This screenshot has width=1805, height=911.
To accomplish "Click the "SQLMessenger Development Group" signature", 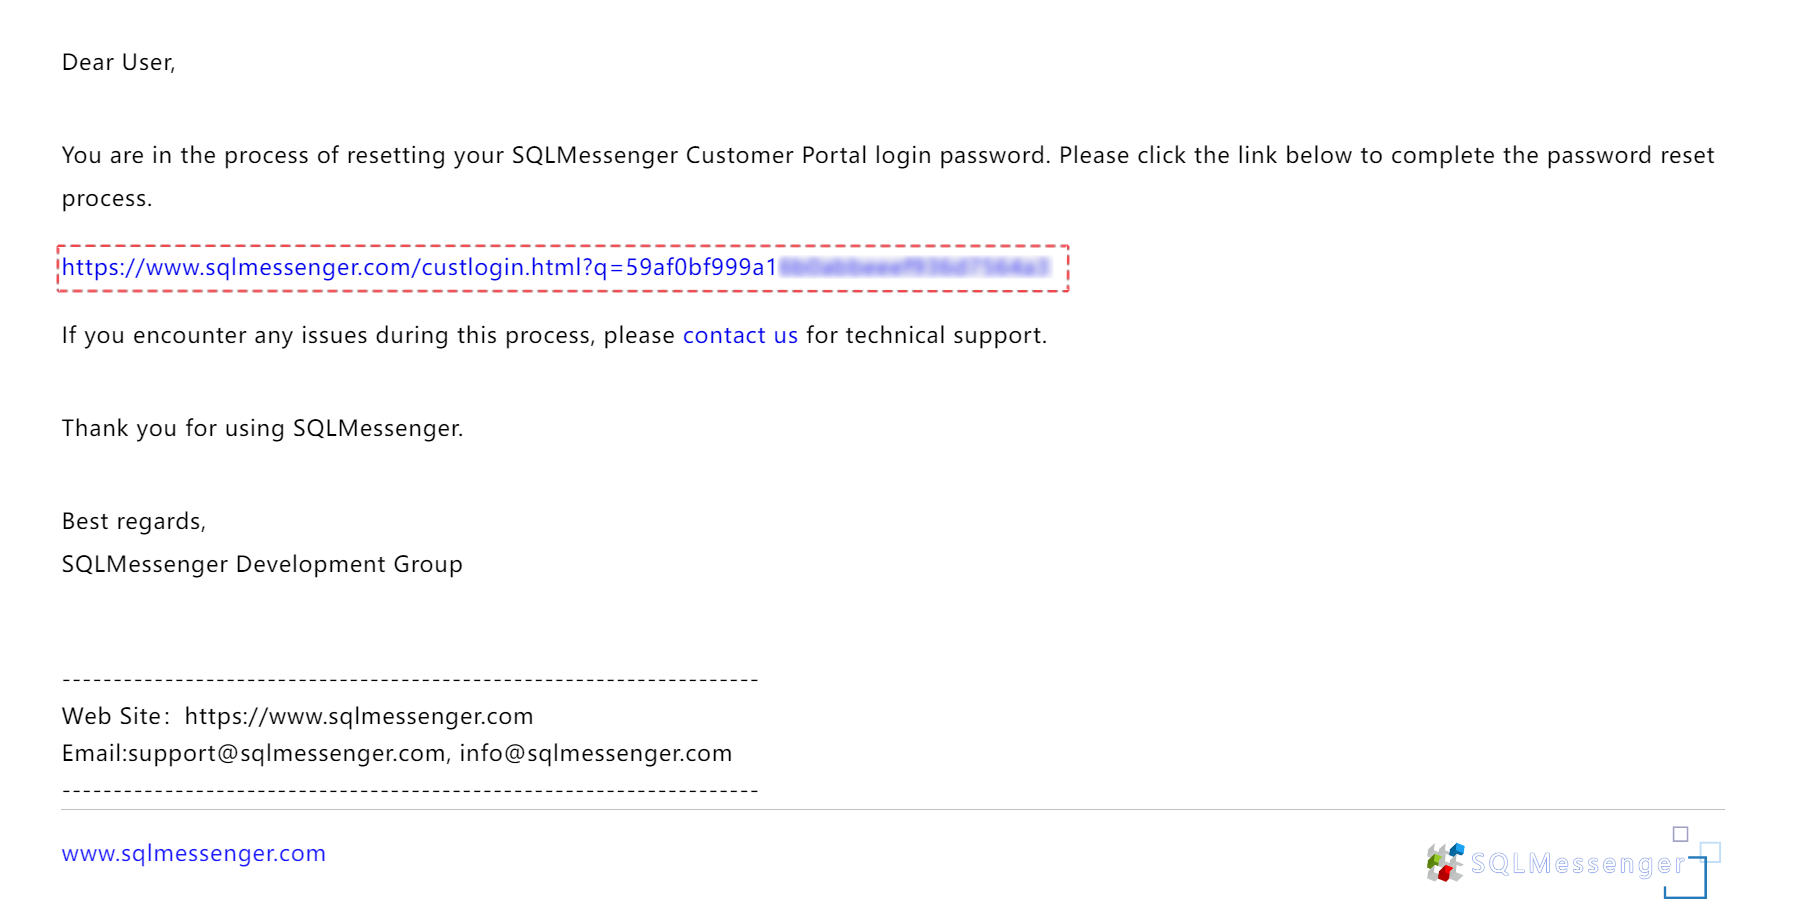I will (262, 565).
